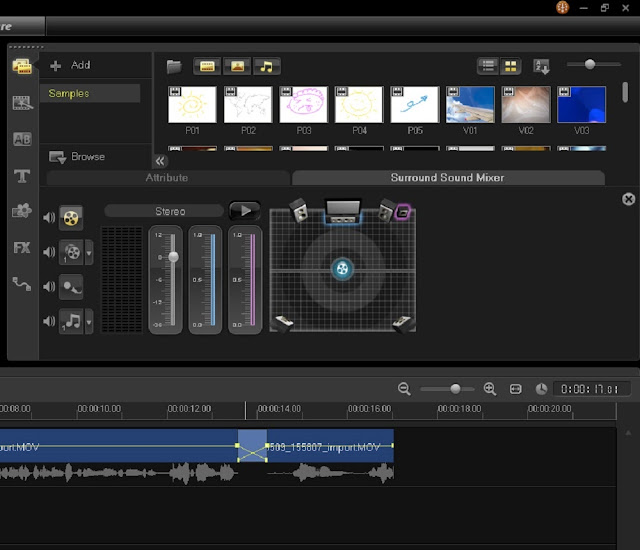Toggle audio files filter in library
This screenshot has width=640, height=550.
point(267,67)
